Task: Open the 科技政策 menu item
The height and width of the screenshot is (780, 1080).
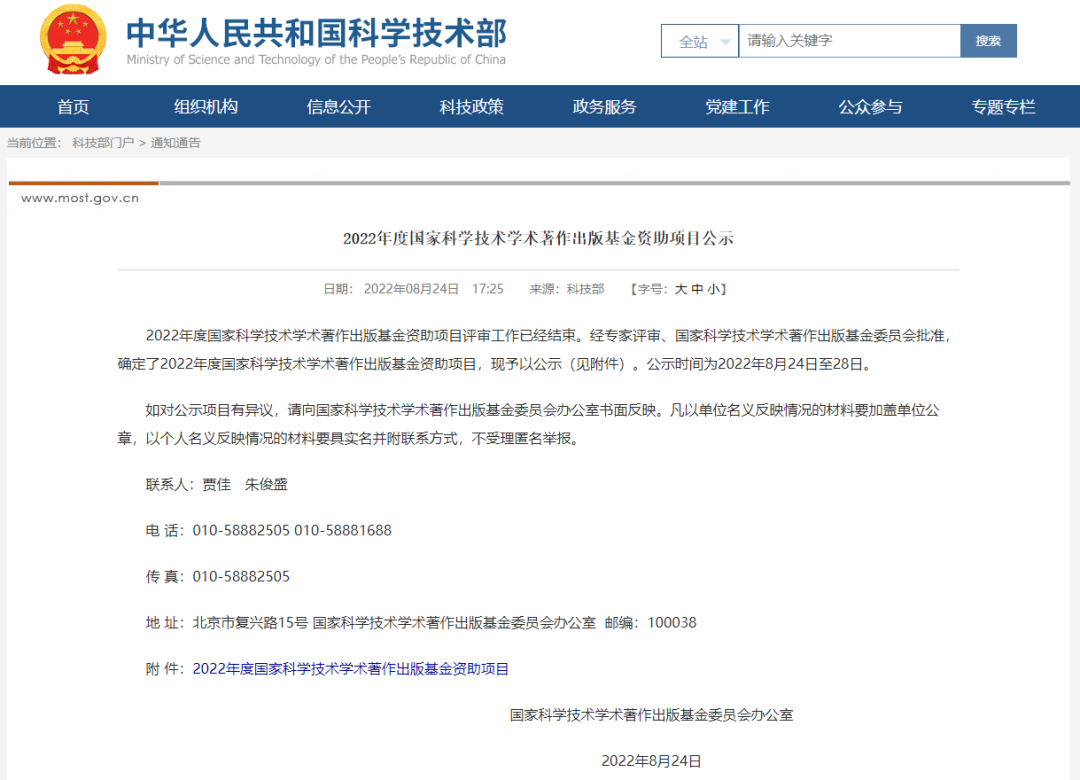Action: [472, 107]
